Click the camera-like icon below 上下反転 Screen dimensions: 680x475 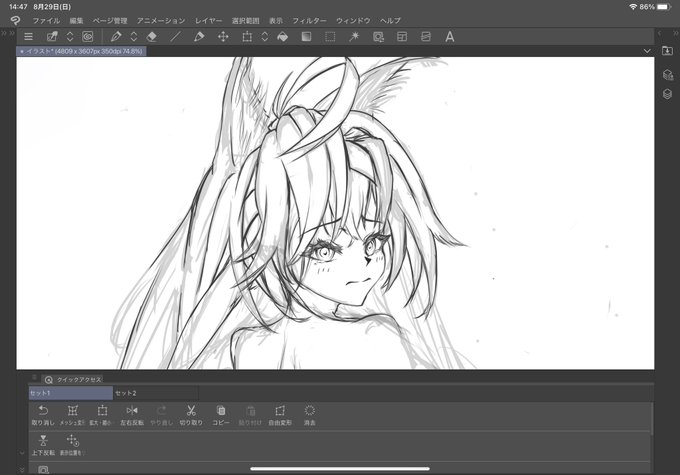coord(43,470)
